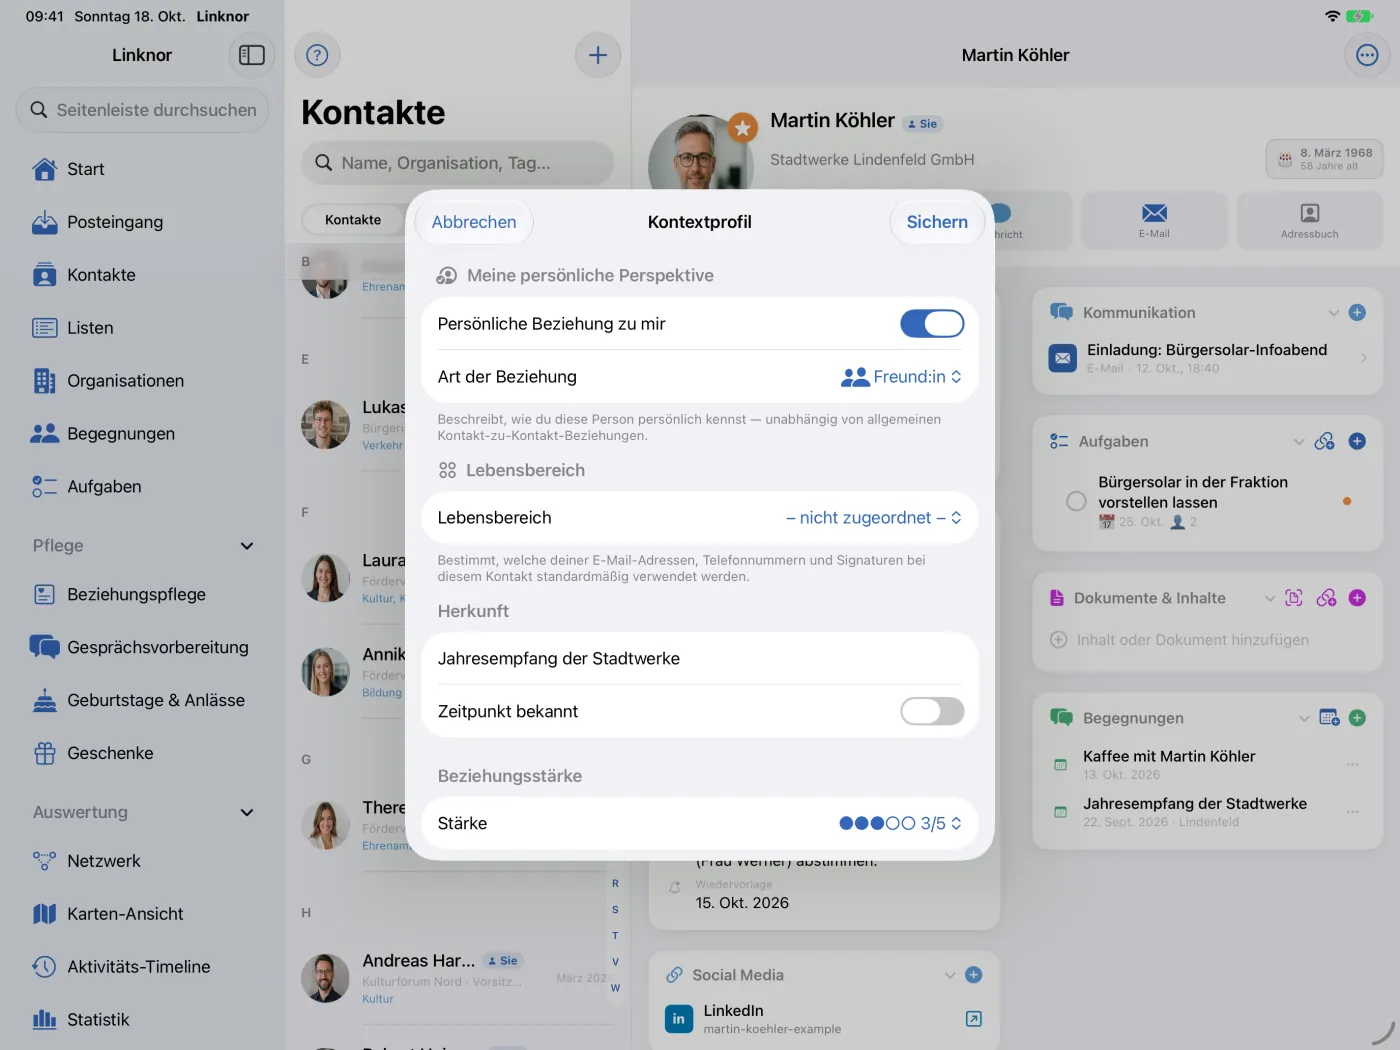Screen dimensions: 1400x1050
Task: Save the Kontextprofil with Sichern
Action: tap(937, 222)
